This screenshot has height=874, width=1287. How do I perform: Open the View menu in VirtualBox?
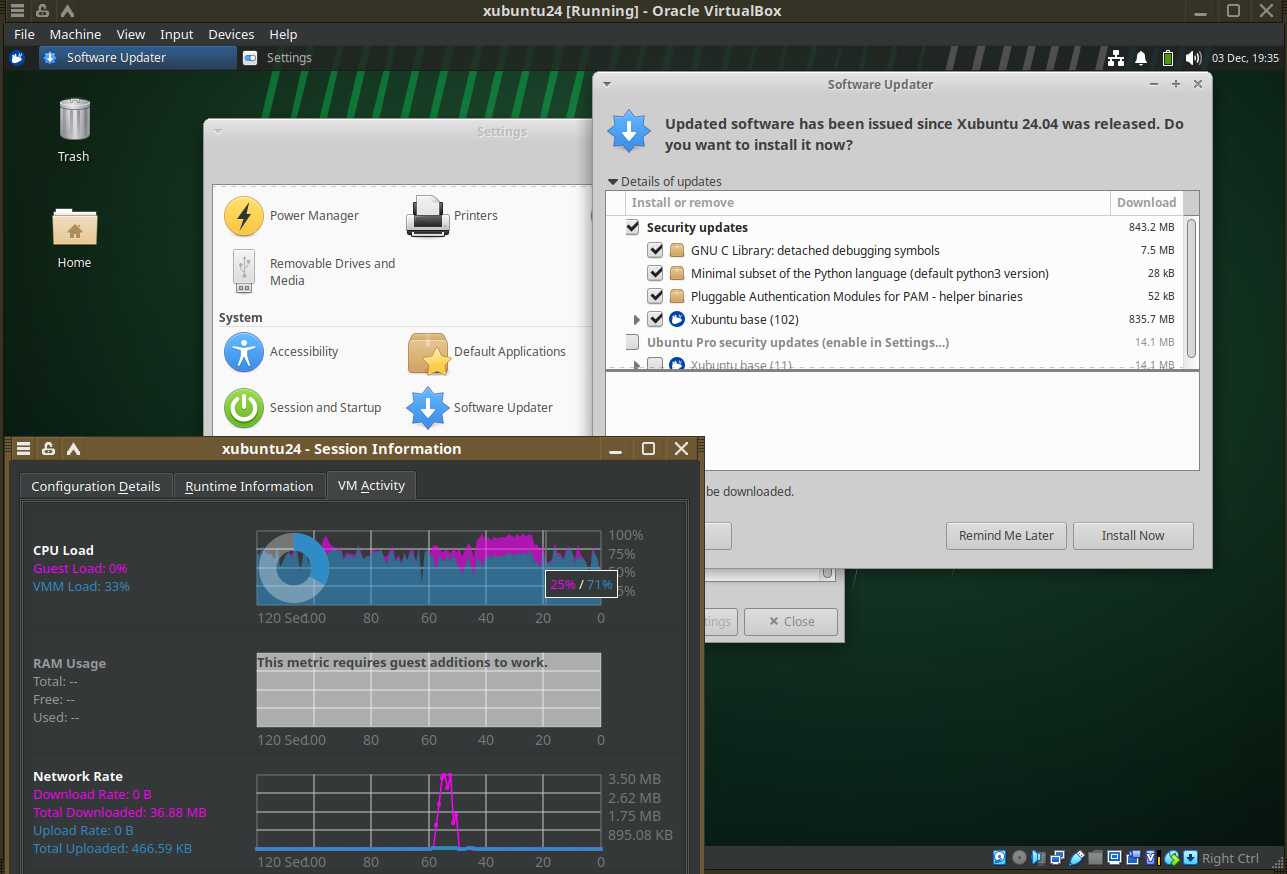point(131,34)
